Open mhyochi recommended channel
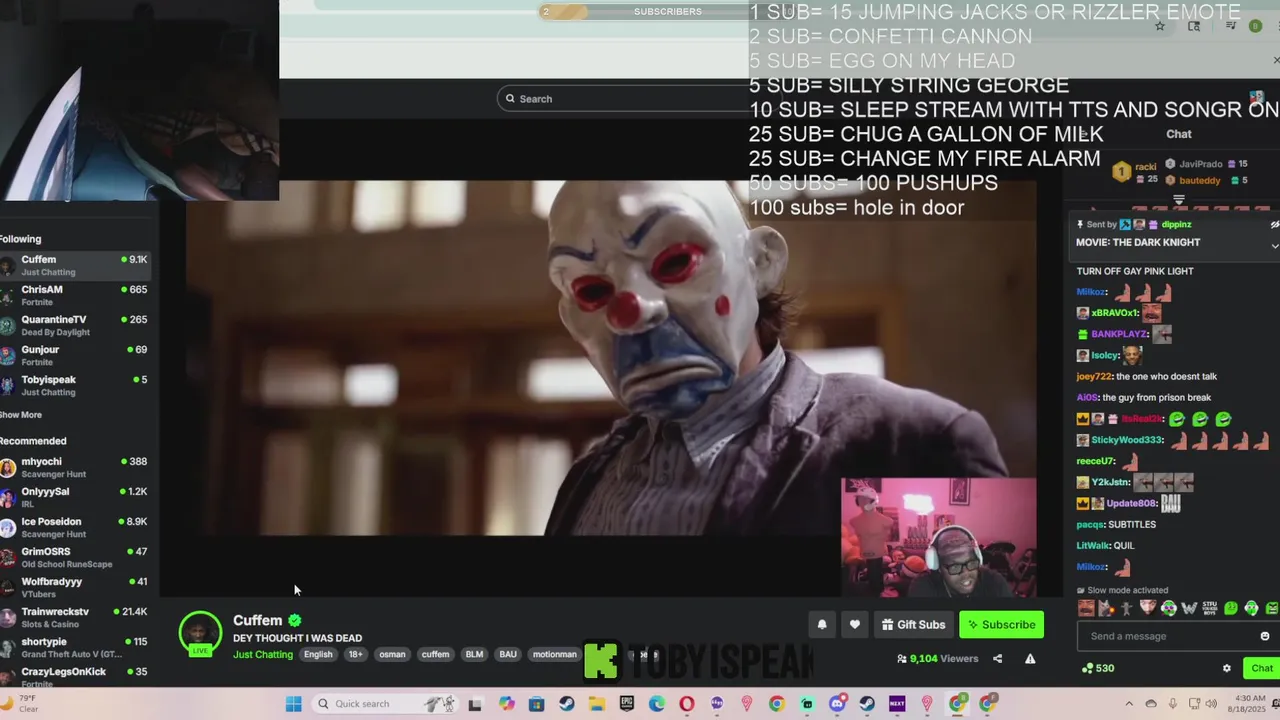 [75, 467]
